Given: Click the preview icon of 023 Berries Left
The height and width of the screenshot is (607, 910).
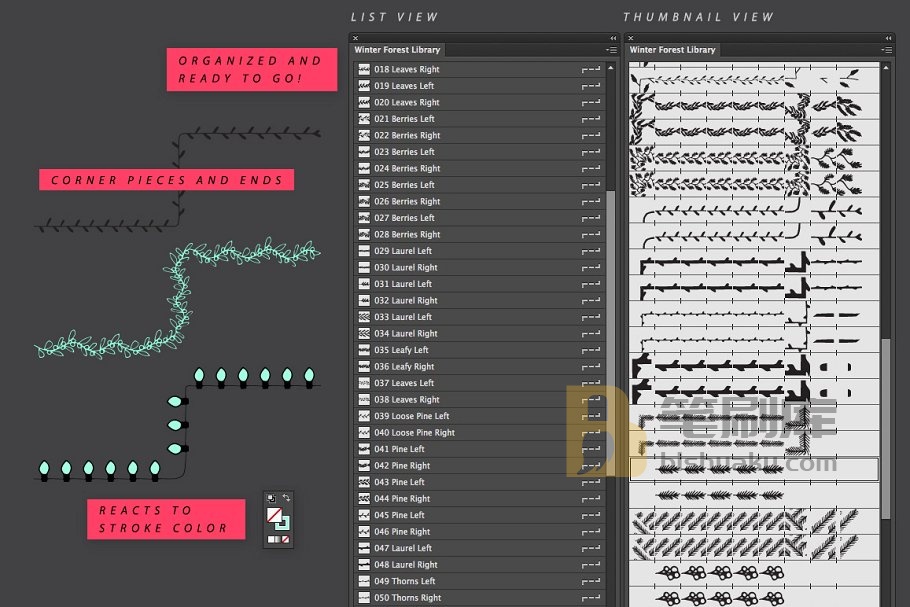Looking at the screenshot, I should click(364, 152).
